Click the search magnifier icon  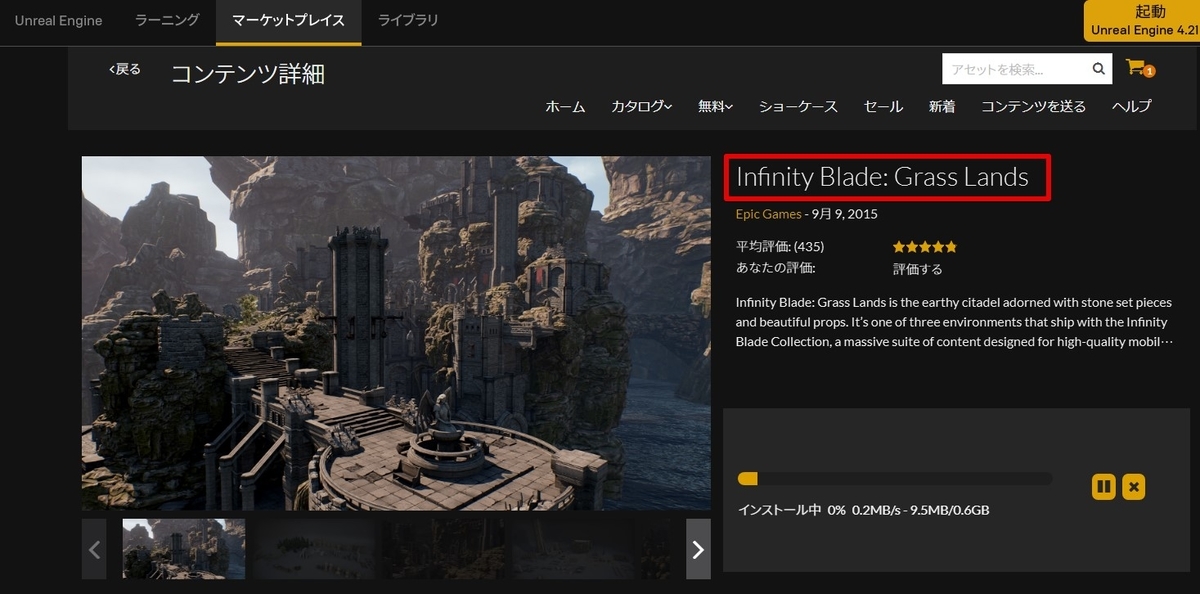tap(1099, 69)
